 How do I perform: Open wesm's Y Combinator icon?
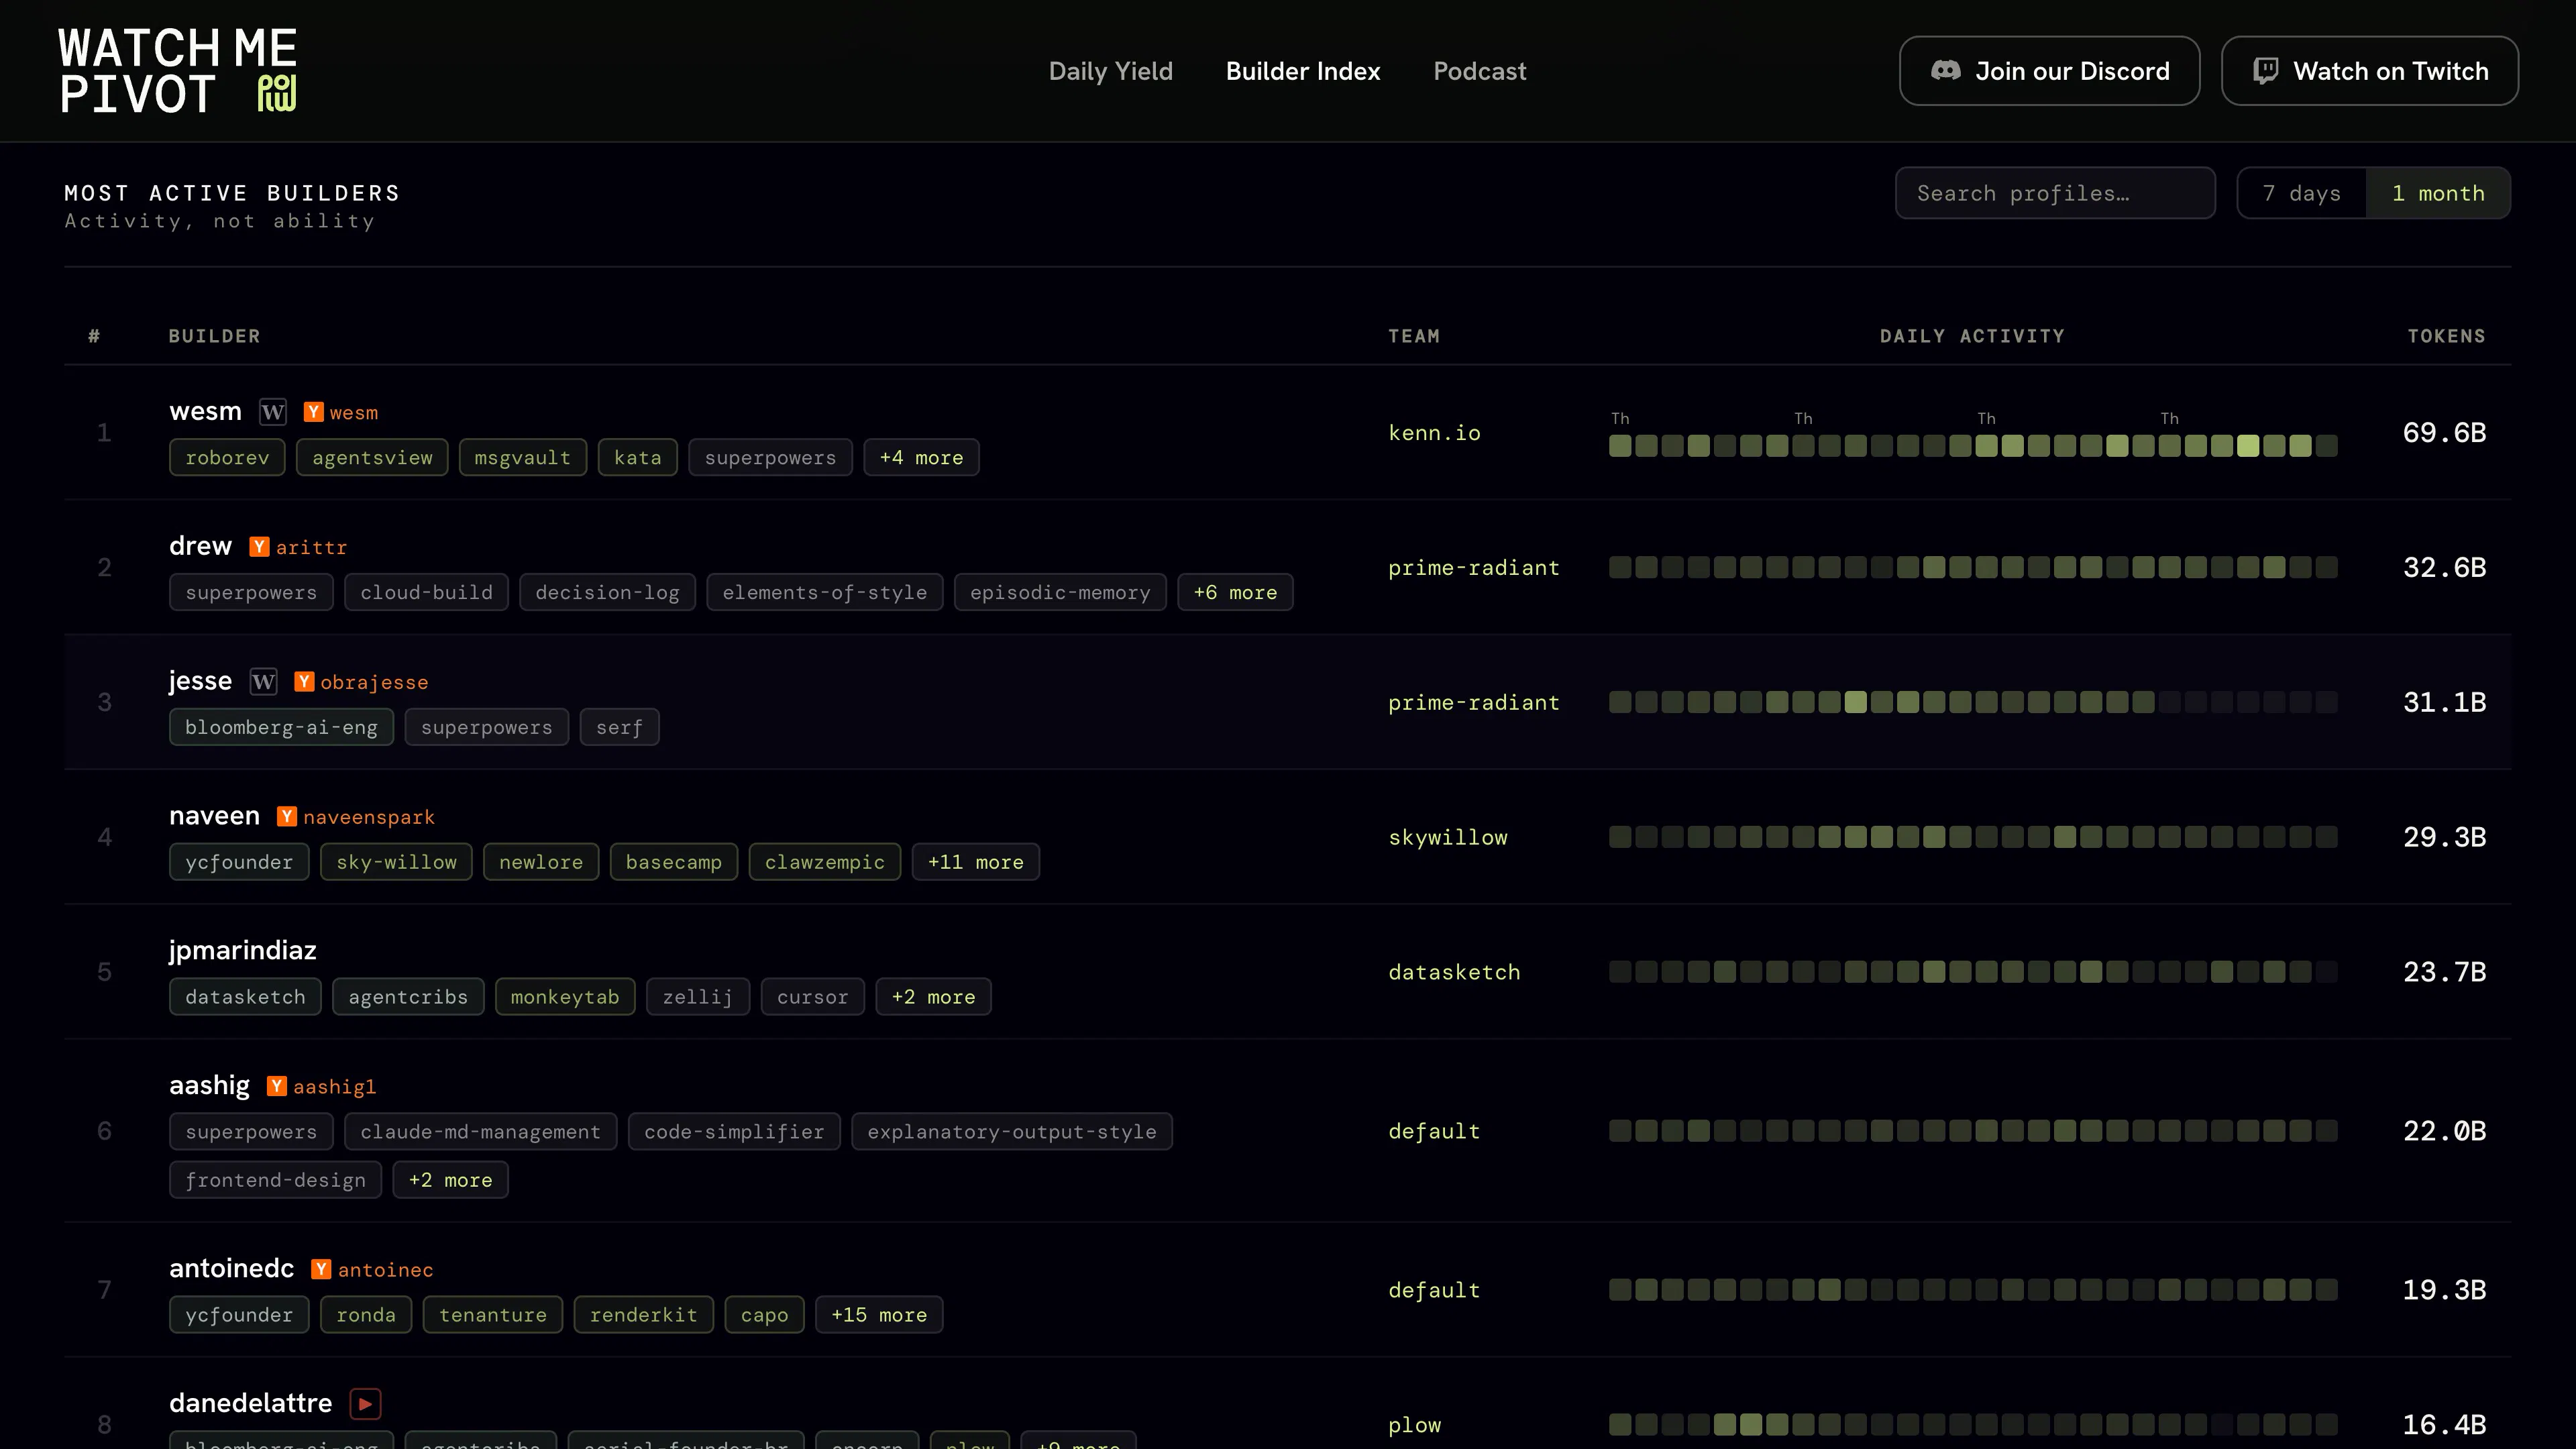point(313,412)
